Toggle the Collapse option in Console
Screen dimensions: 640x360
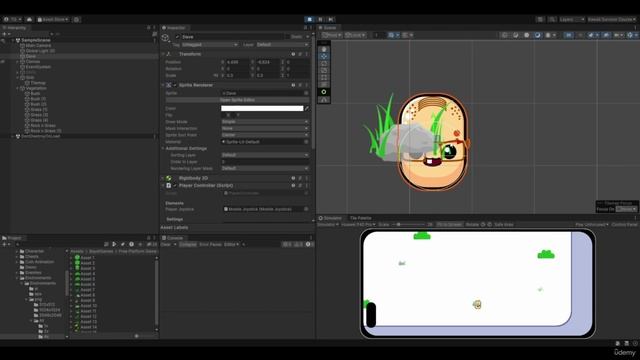pos(188,244)
